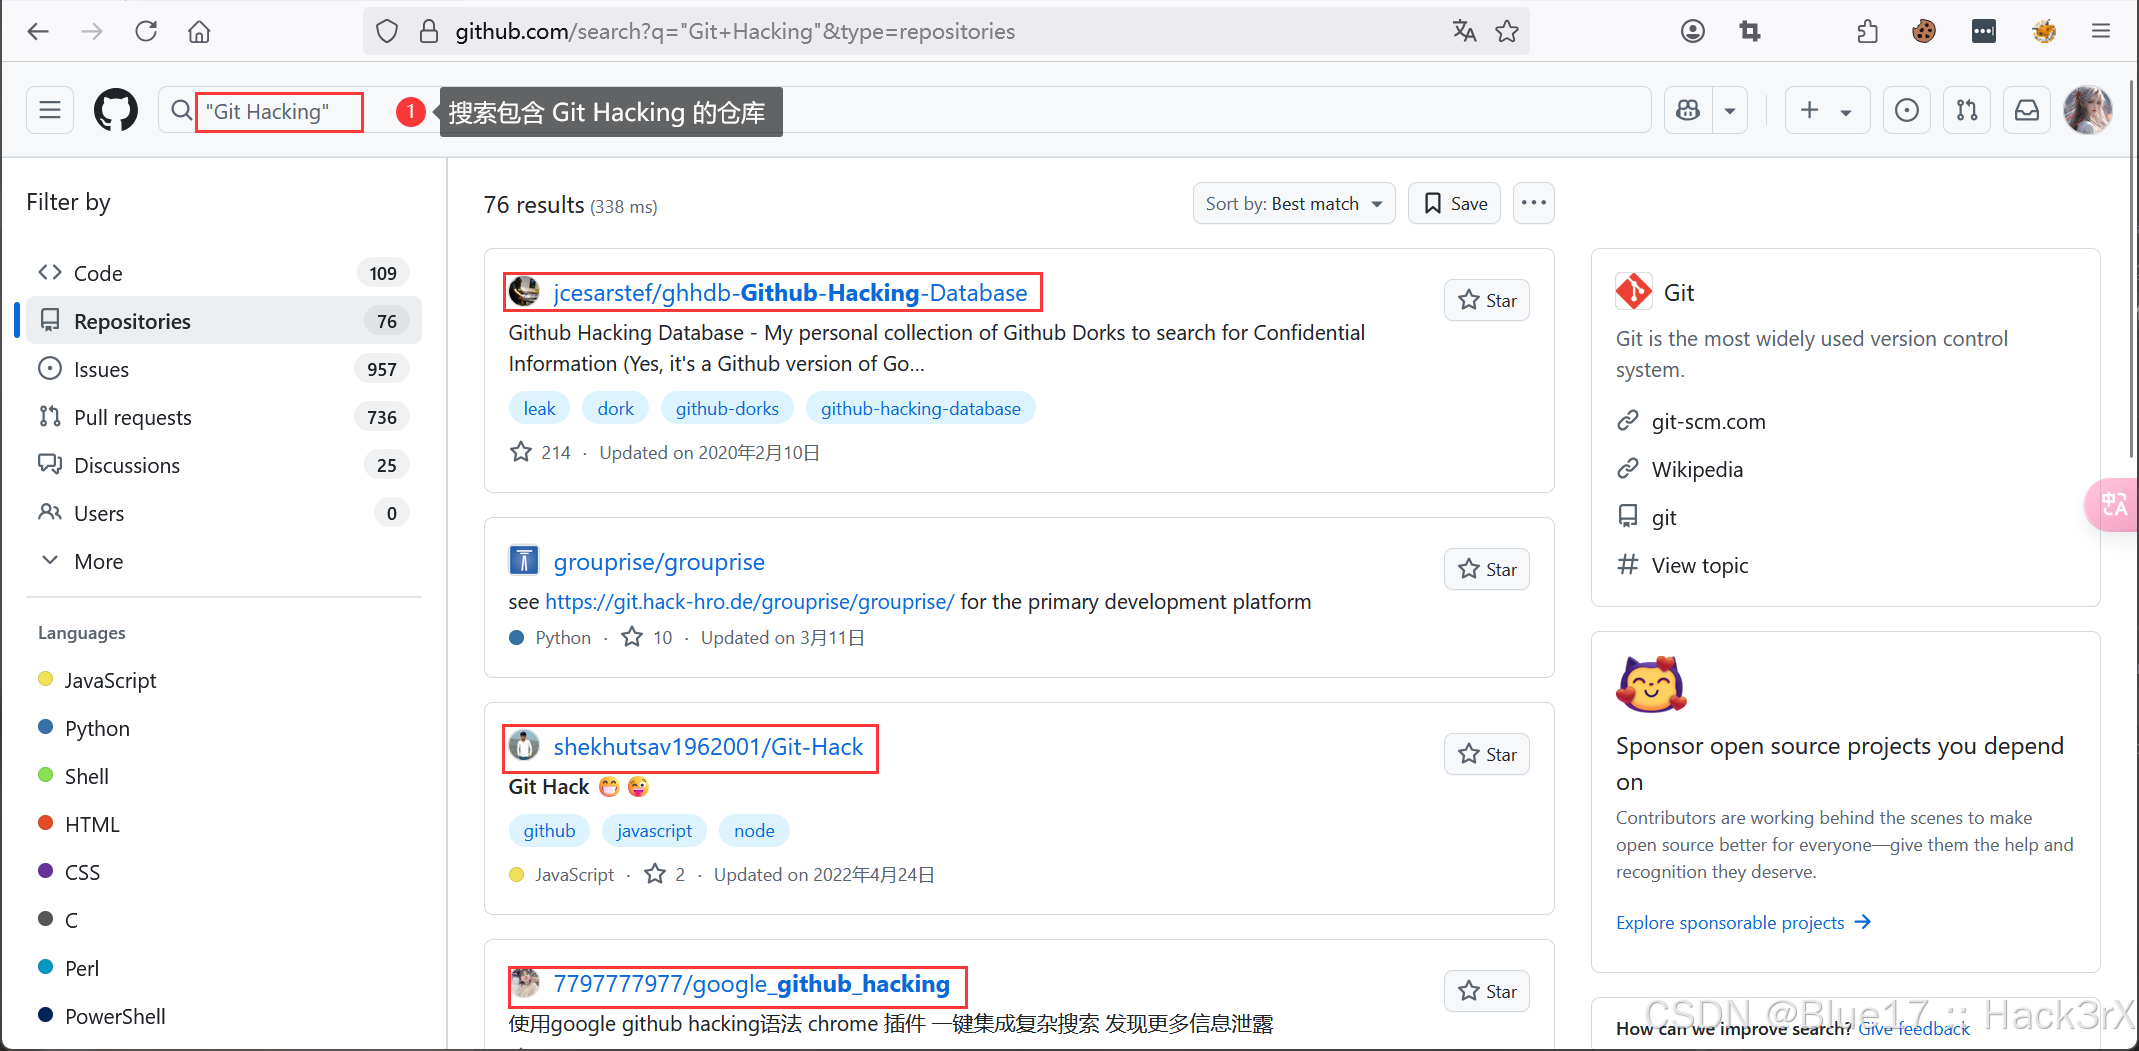This screenshot has width=2139, height=1051.
Task: Open the create new plus dropdown
Action: [1826, 110]
